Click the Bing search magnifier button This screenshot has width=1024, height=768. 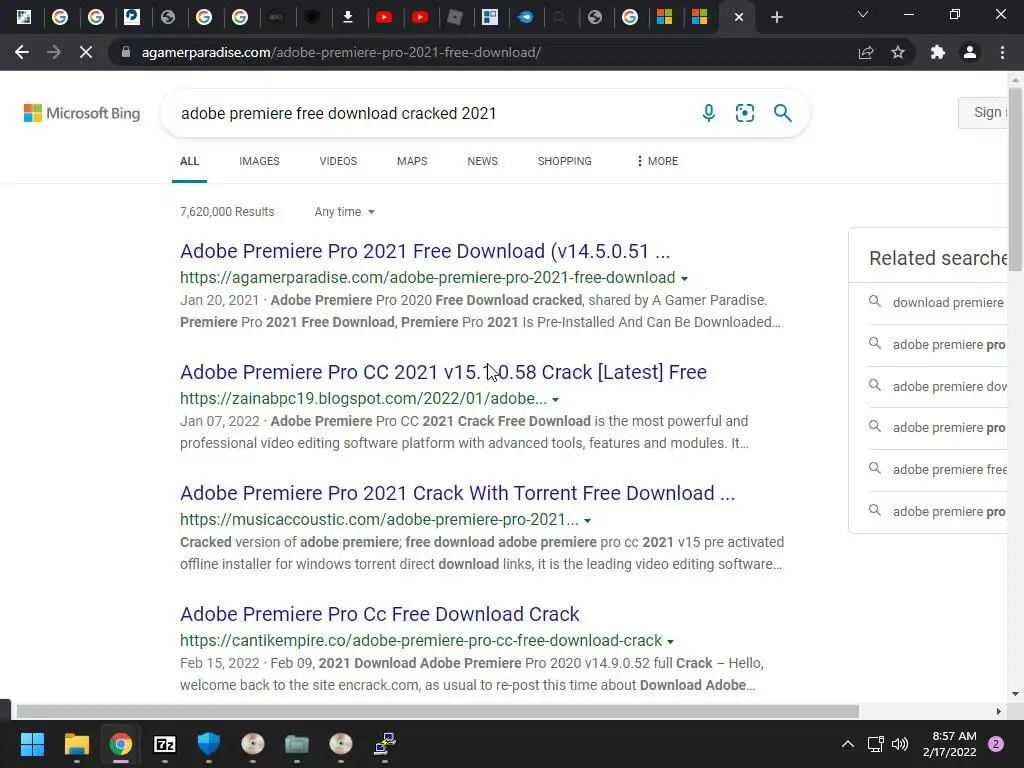point(782,113)
